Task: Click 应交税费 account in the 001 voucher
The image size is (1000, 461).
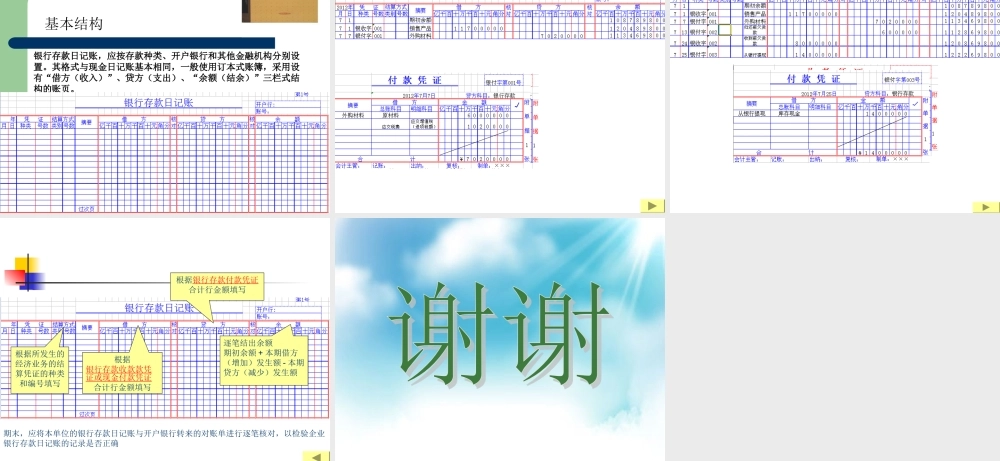Action: coord(389,127)
